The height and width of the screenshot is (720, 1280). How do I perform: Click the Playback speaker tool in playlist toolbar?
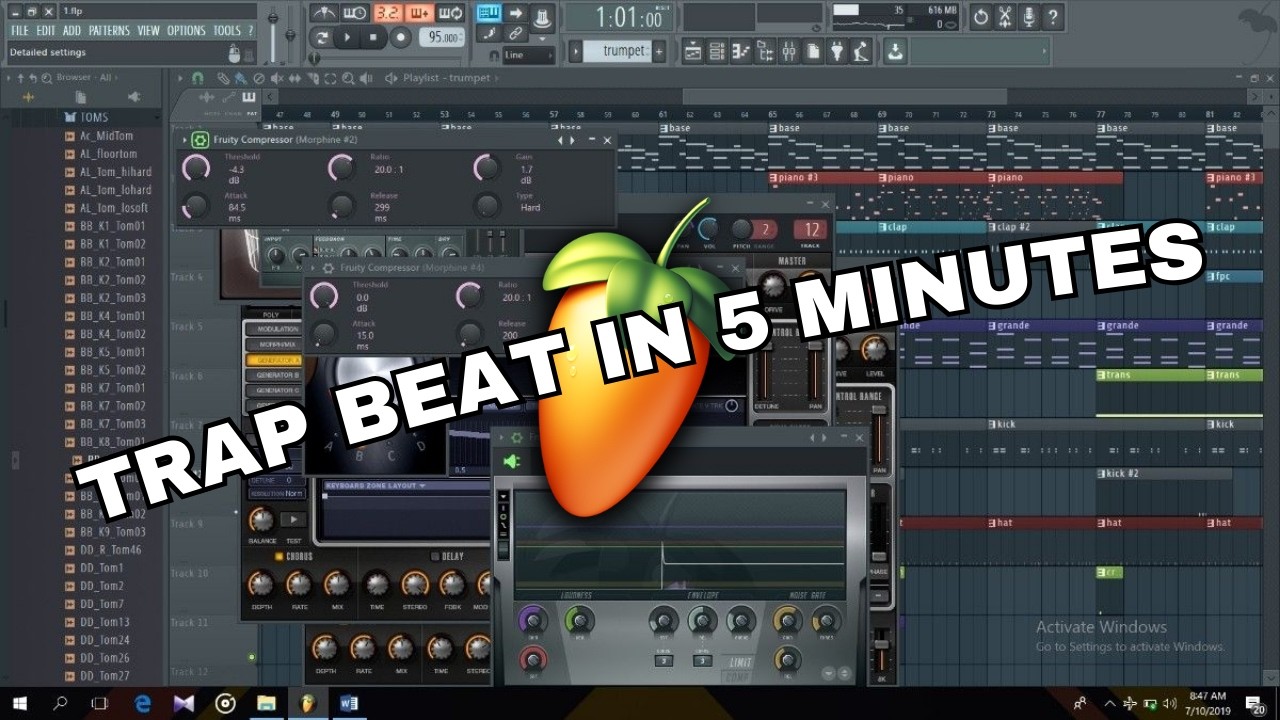coord(367,78)
